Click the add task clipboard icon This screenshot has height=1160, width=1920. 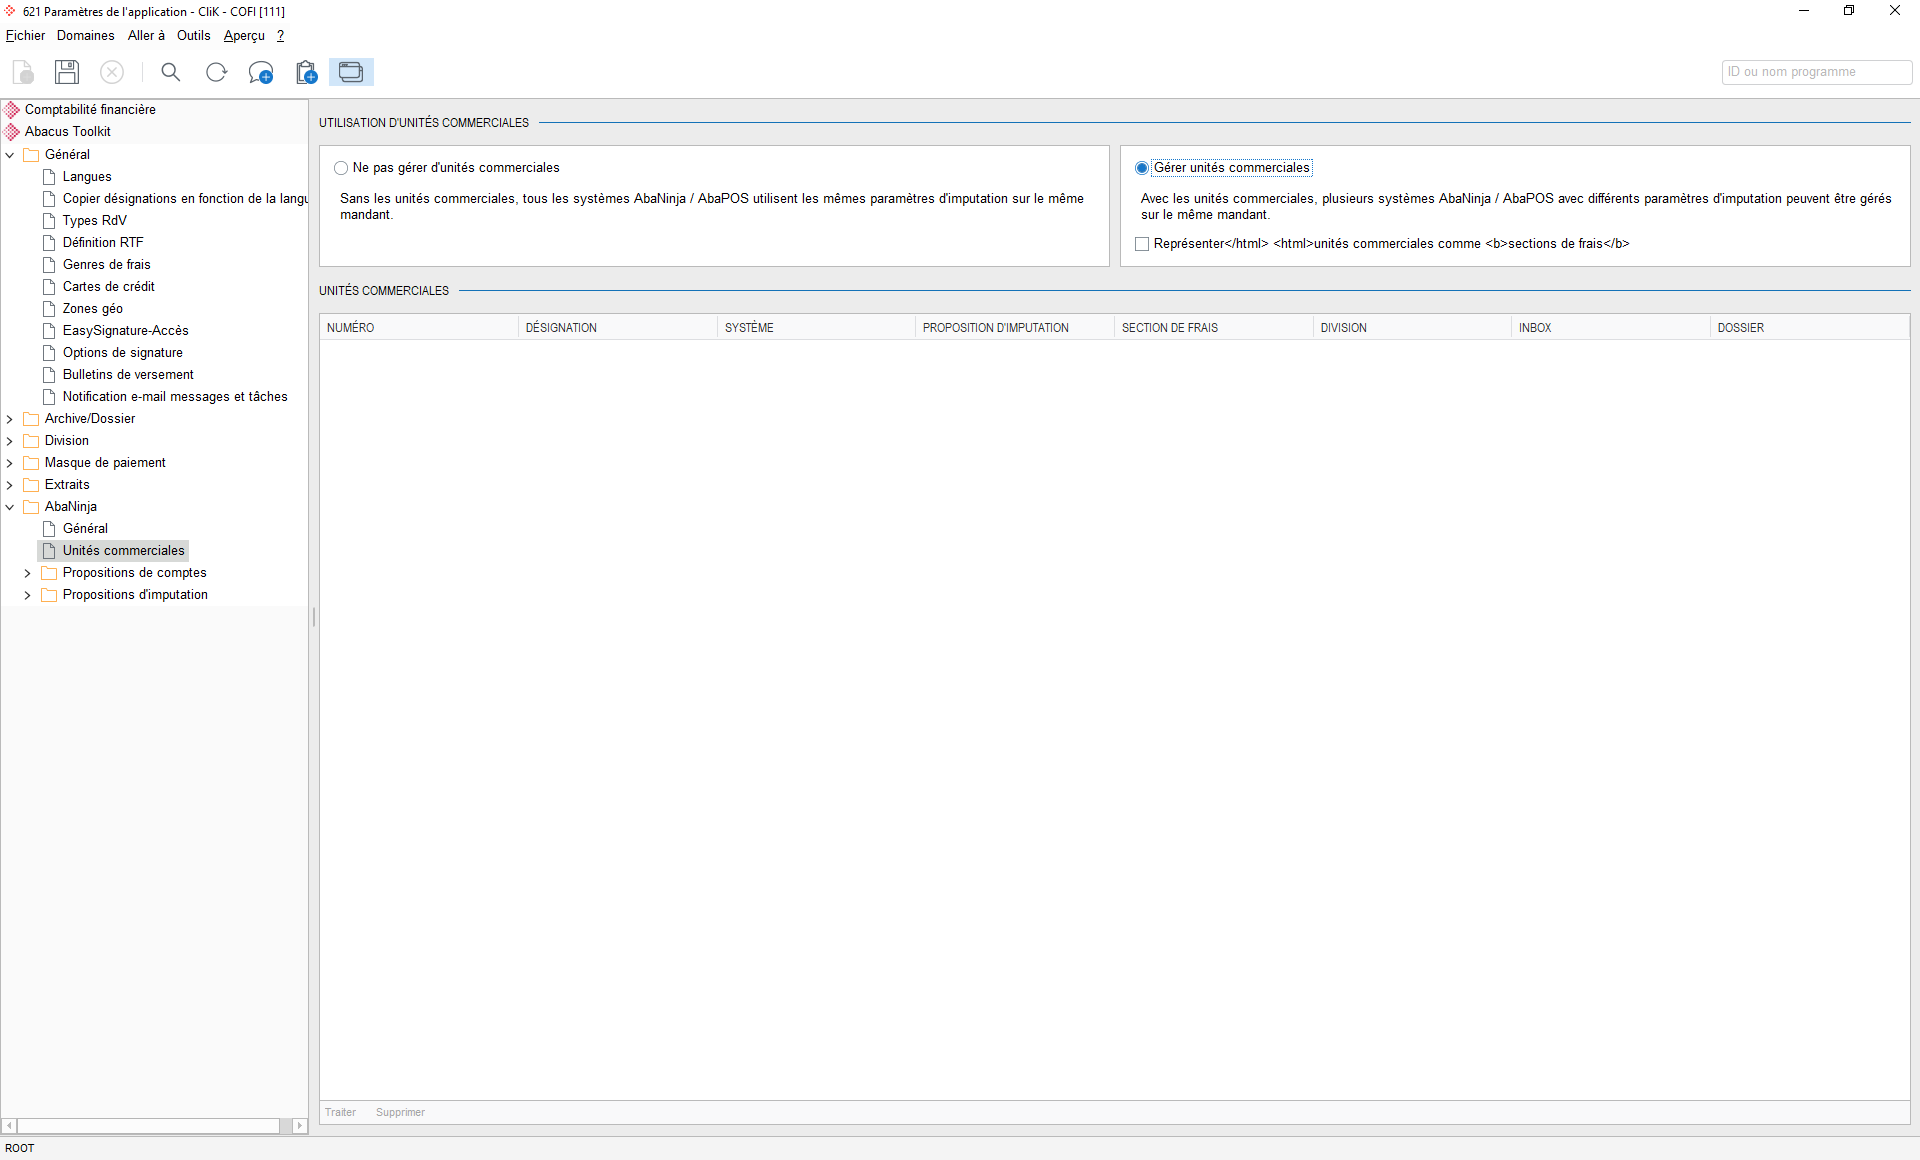306,72
